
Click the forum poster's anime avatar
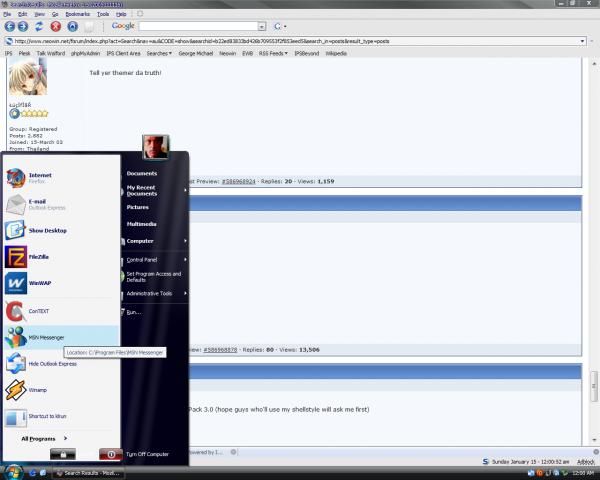pyautogui.click(x=28, y=76)
